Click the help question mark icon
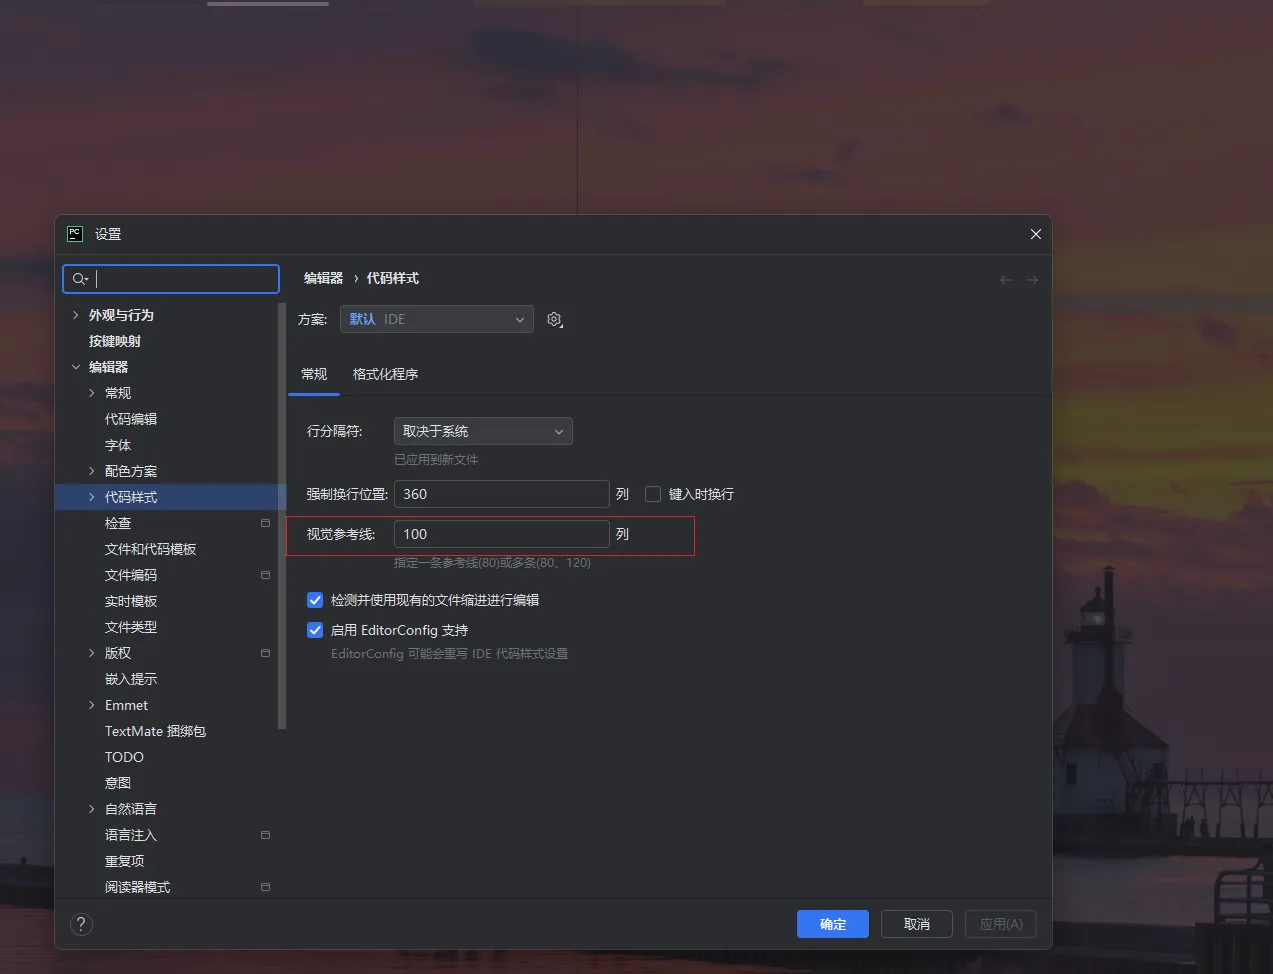Screen dimensions: 1273x974 82,924
